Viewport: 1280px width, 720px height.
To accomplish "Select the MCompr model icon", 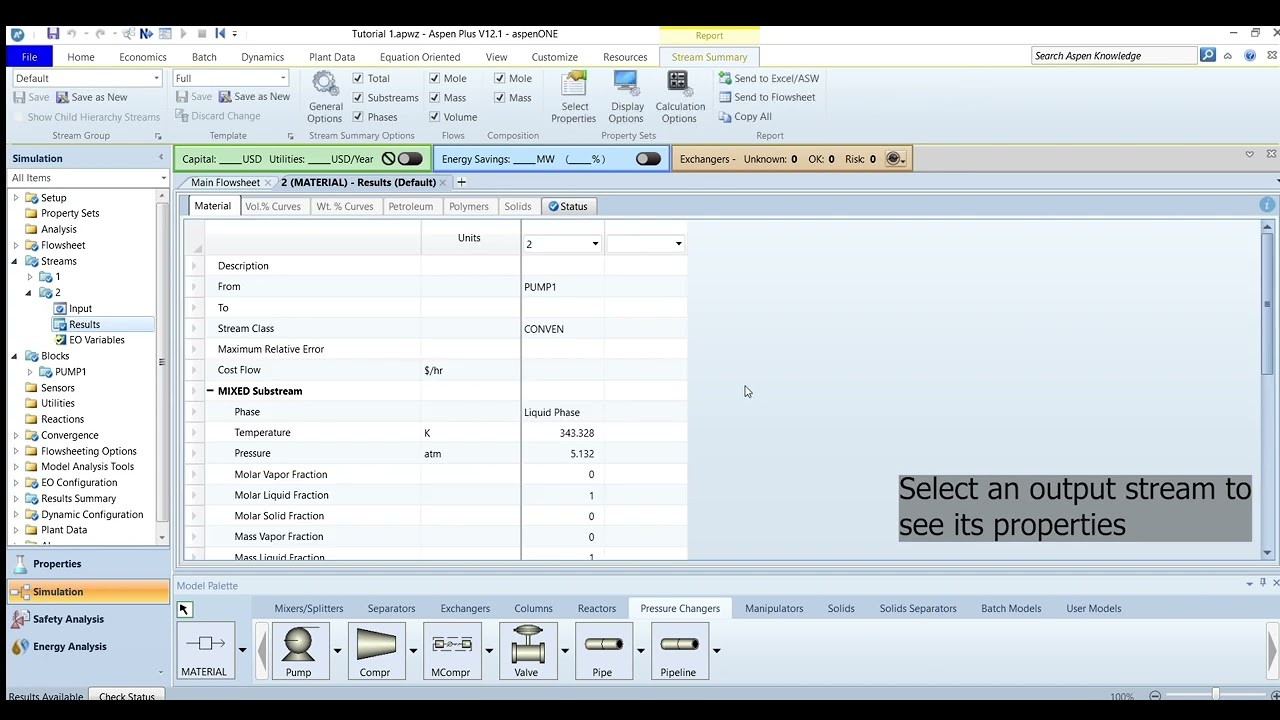I will (451, 651).
